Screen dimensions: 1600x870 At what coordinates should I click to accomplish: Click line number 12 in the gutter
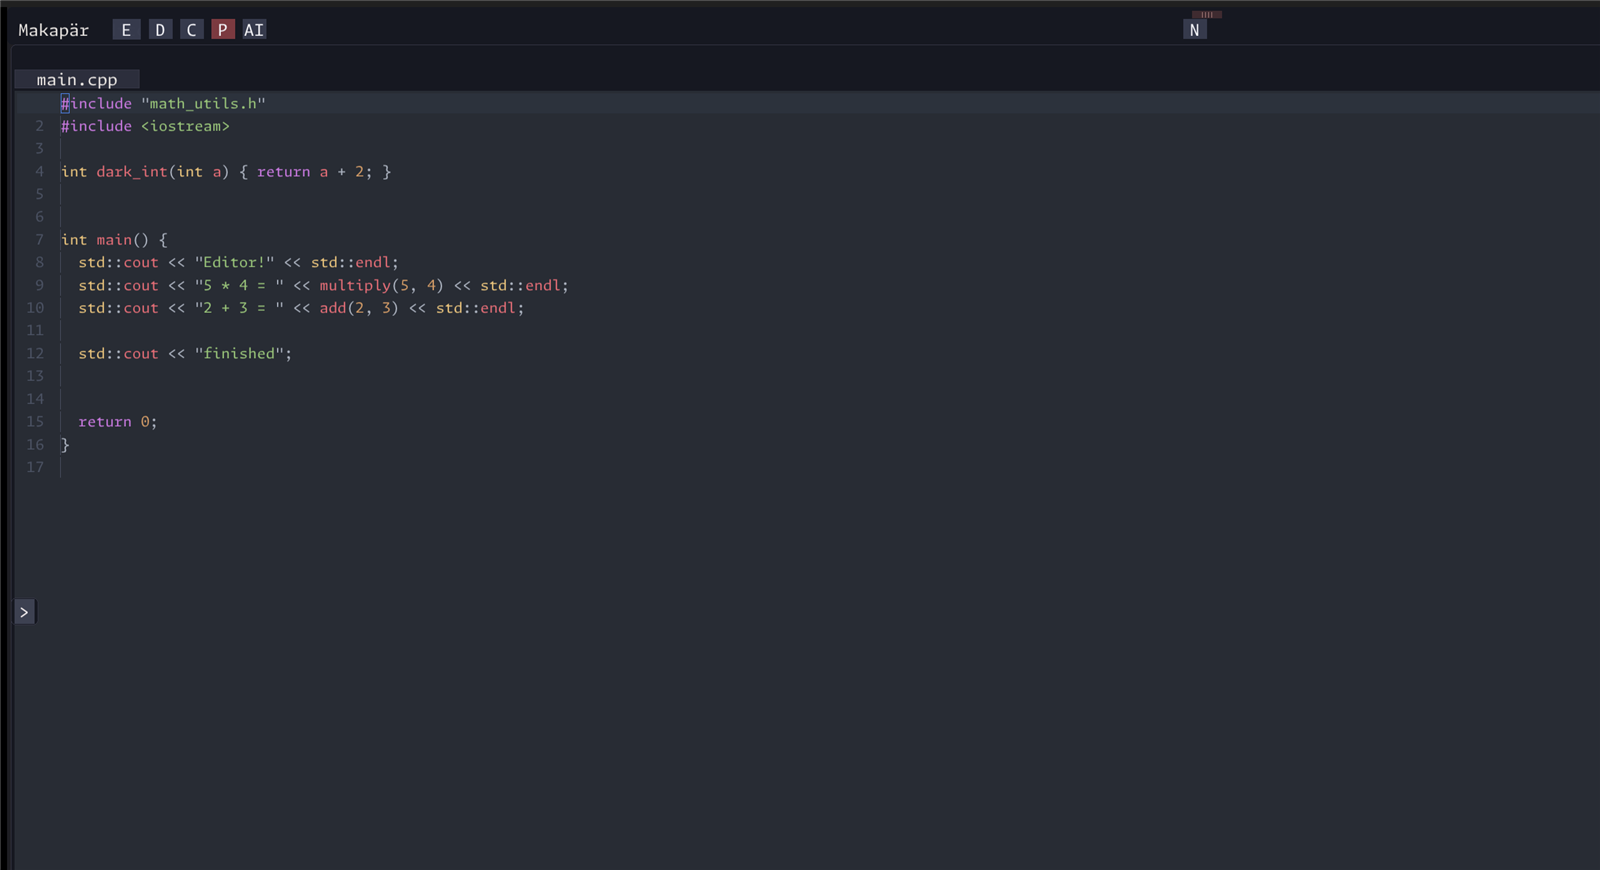point(36,354)
